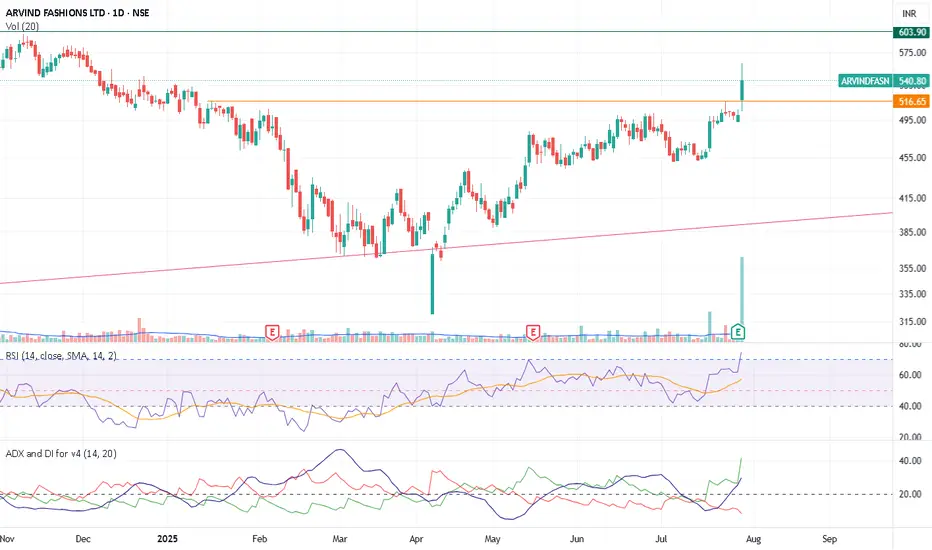Select the ADX and DI for v4 label
Viewport: 932px width, 550px height.
[61, 454]
